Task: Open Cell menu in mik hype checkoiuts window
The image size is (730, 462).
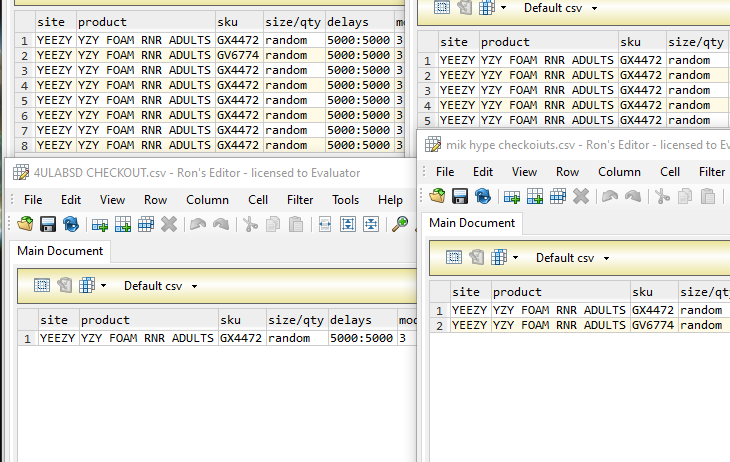Action: coord(670,172)
